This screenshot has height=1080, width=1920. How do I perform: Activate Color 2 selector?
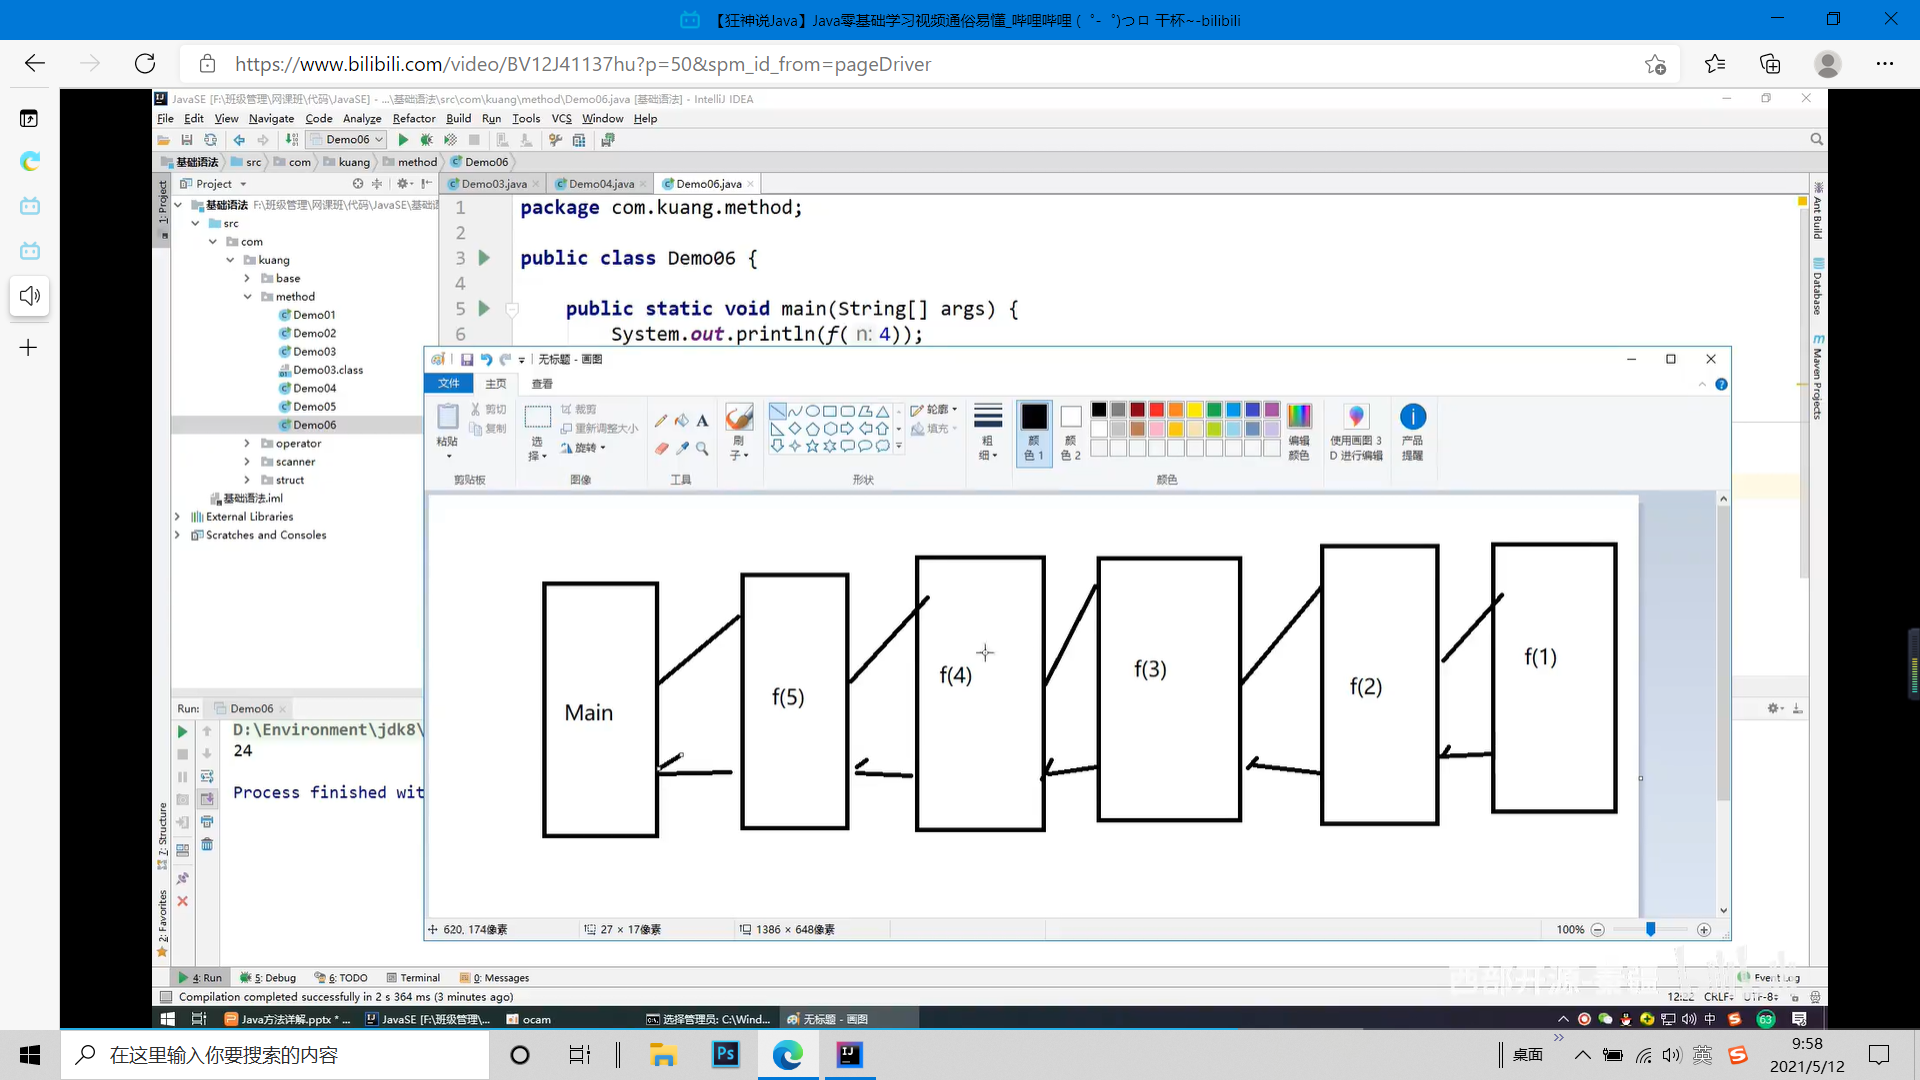(1071, 432)
